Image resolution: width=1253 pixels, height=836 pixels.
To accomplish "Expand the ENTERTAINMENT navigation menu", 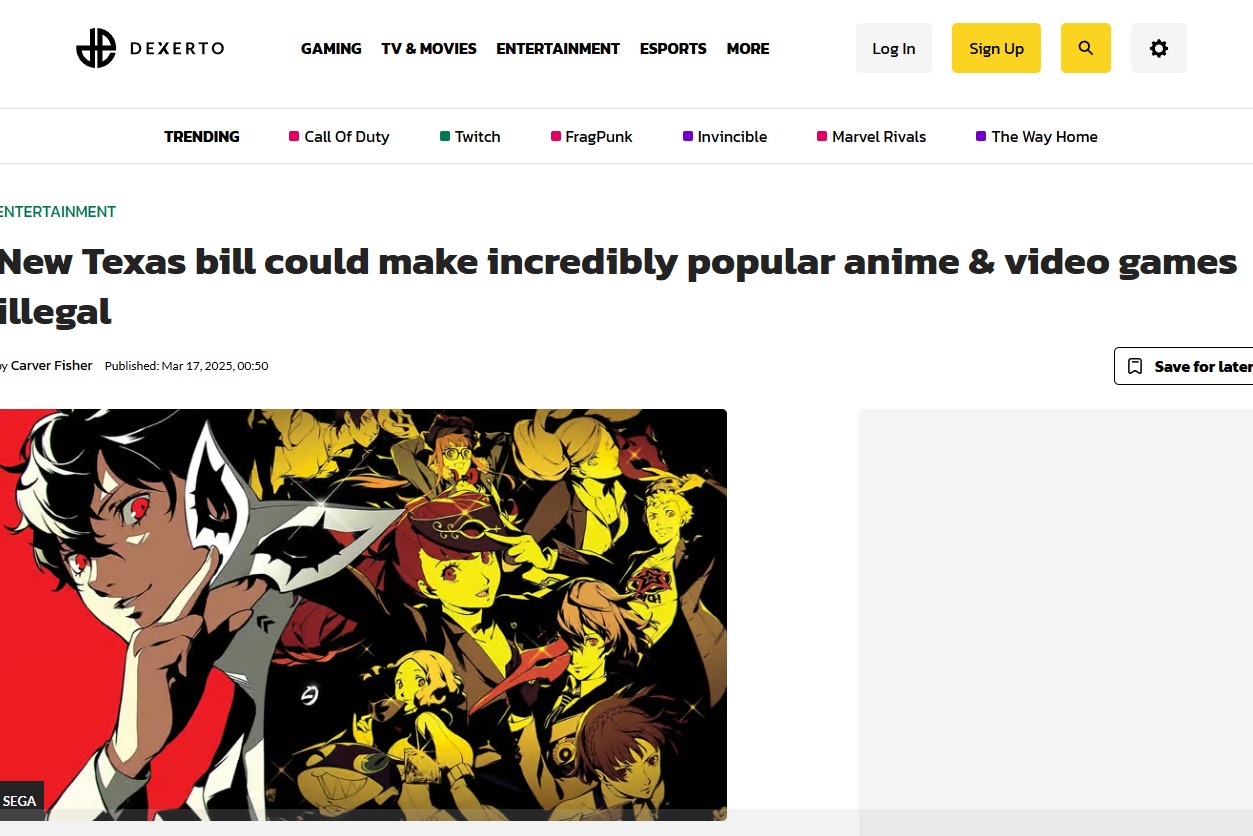I will pyautogui.click(x=558, y=48).
